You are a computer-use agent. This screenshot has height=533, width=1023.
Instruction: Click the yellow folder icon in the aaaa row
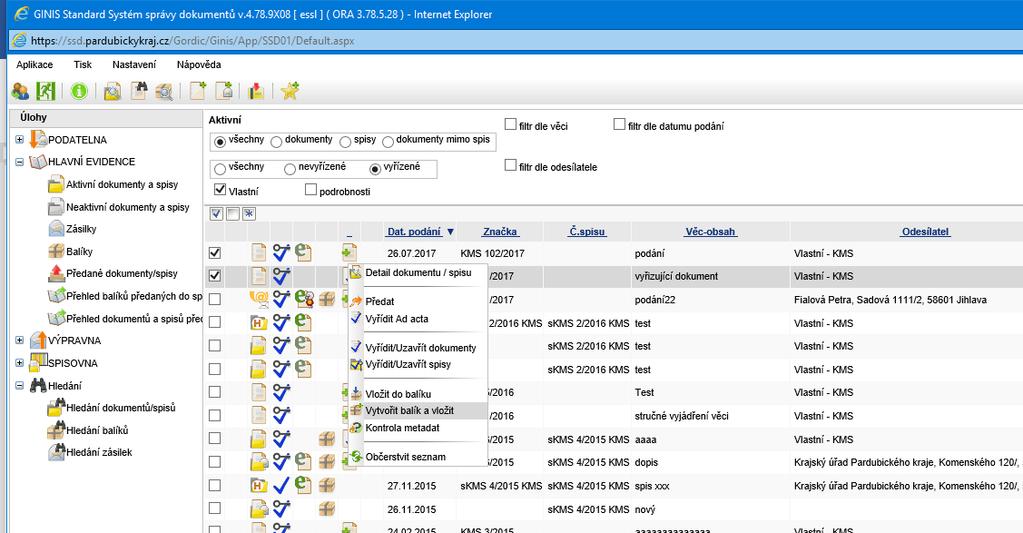[259, 439]
